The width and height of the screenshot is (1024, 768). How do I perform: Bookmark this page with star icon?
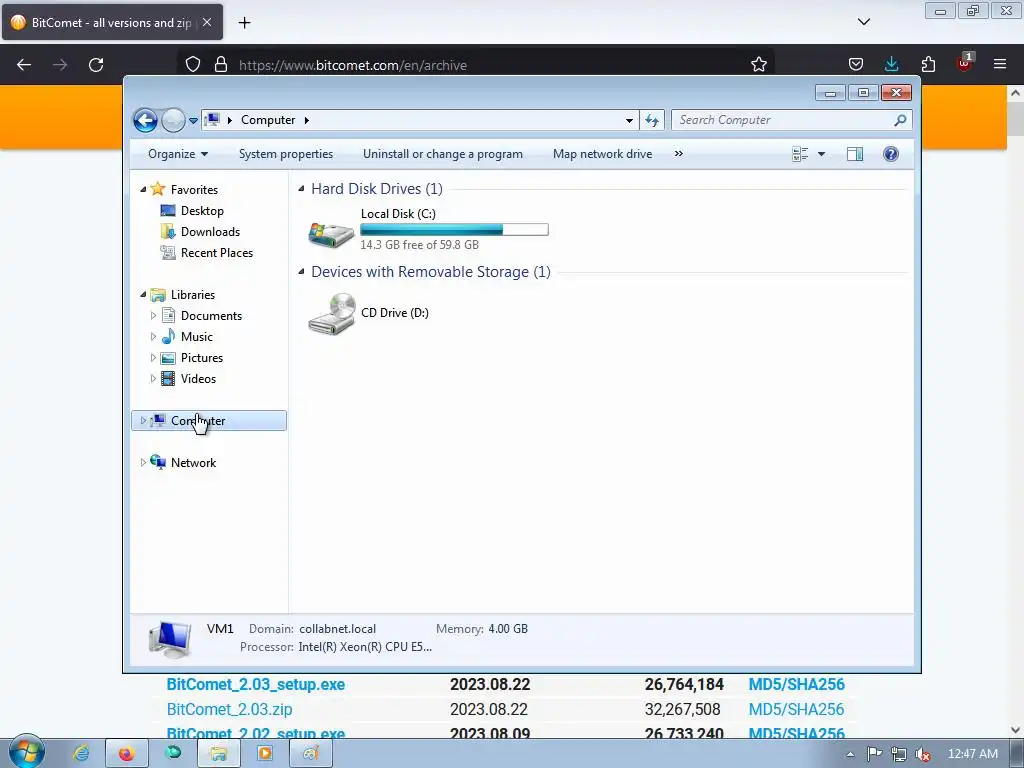[759, 65]
